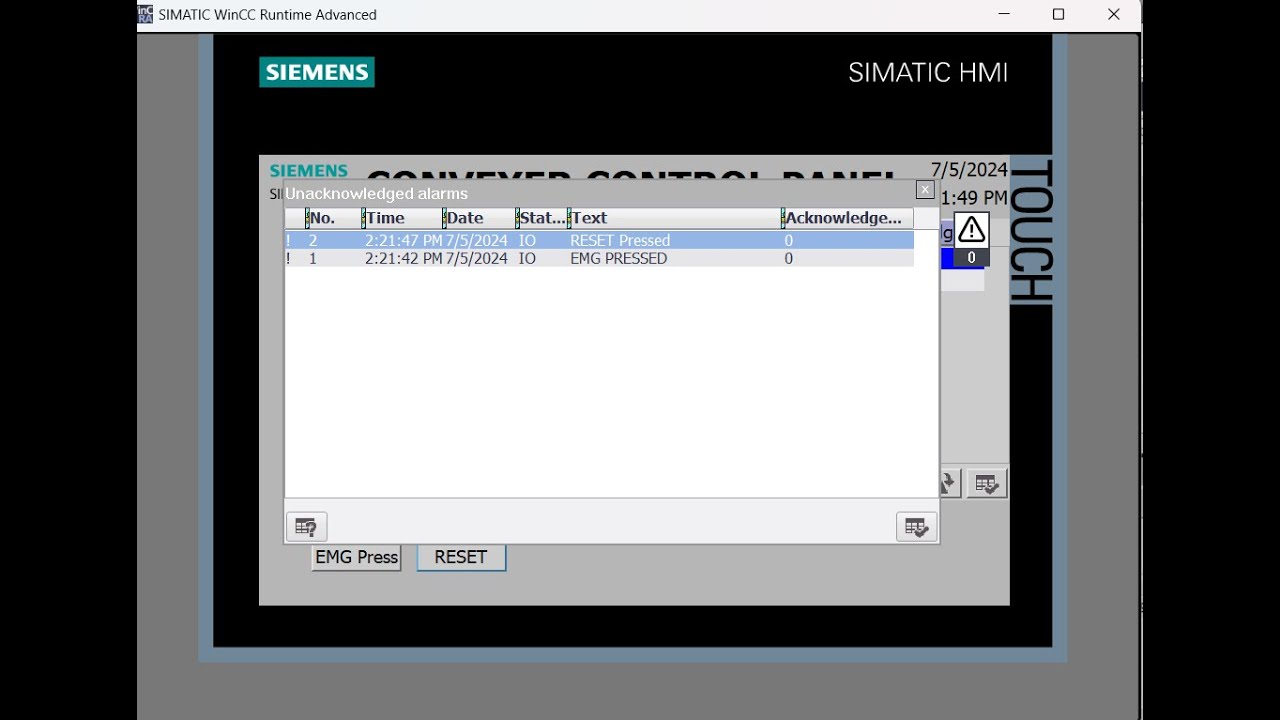Close the WinCC Runtime Advanced window

(1113, 14)
